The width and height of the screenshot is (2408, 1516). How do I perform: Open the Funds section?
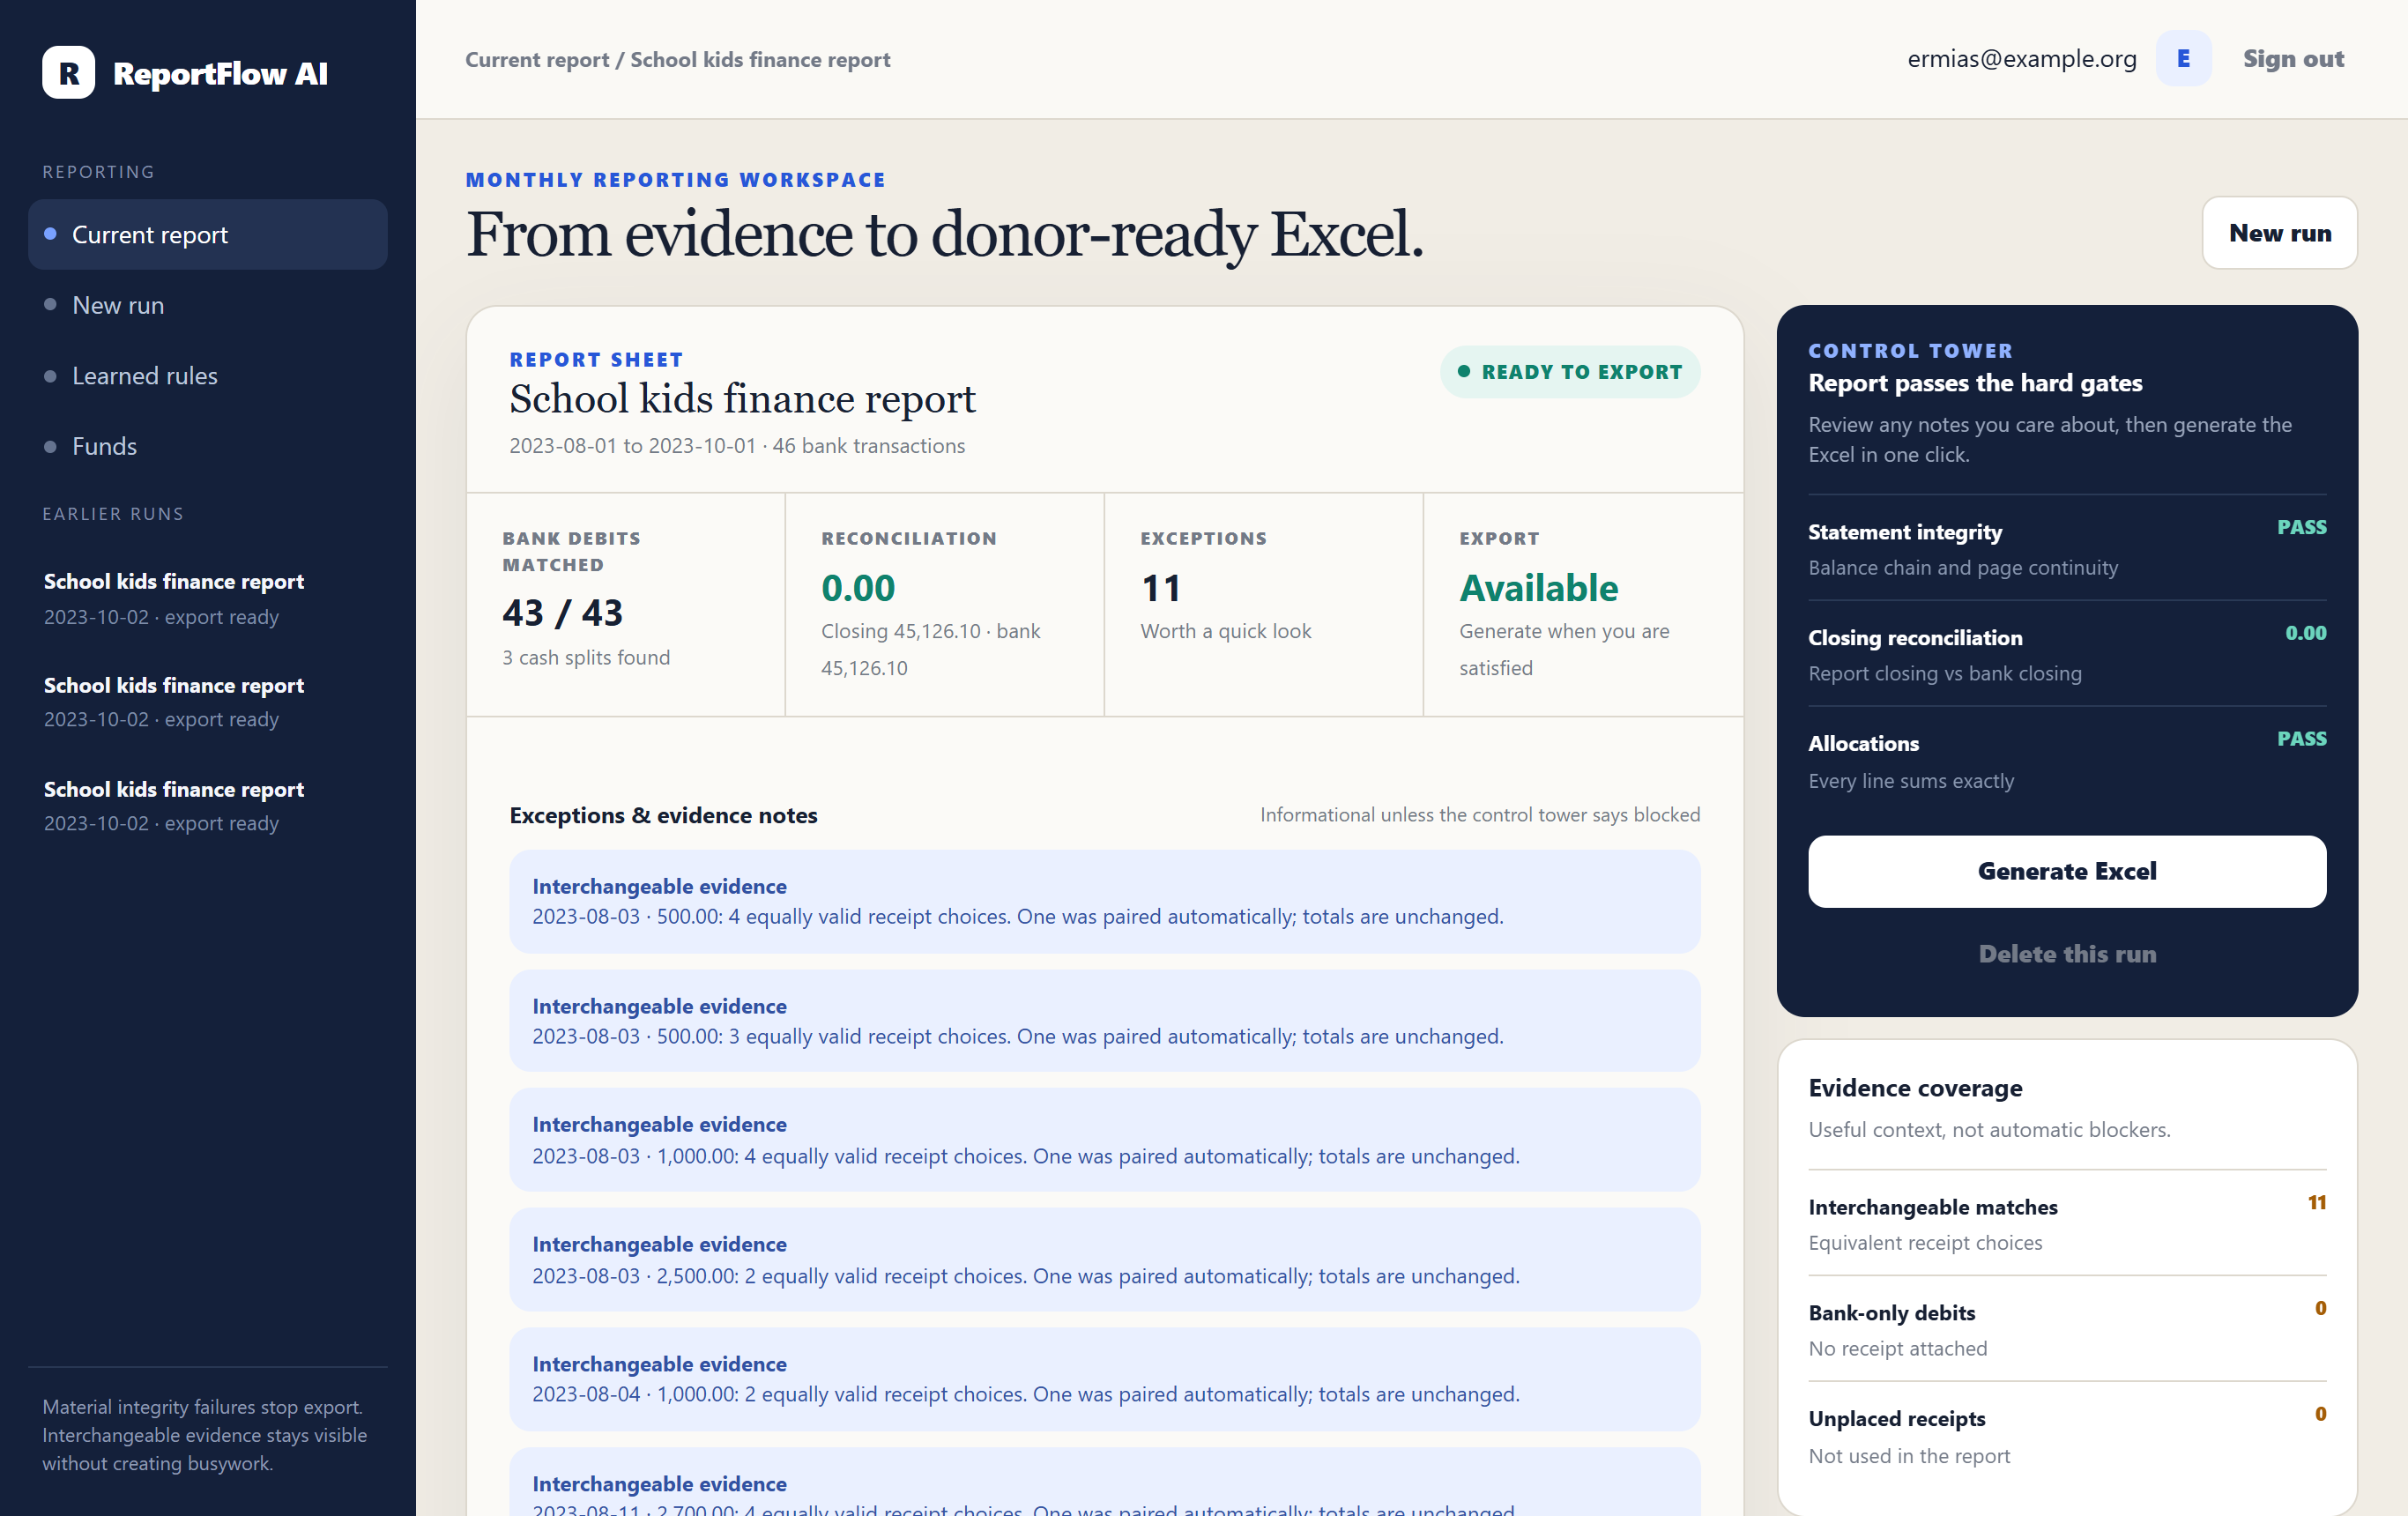208,446
